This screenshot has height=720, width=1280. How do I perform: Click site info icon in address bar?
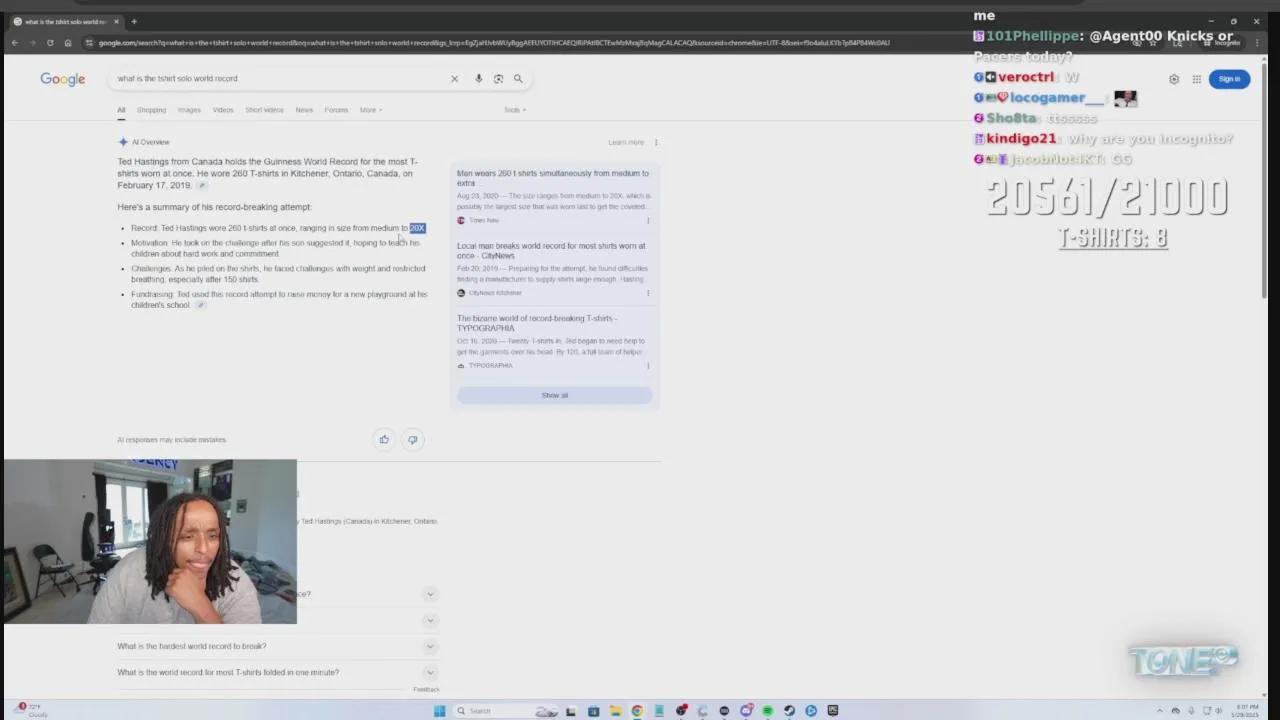click(x=89, y=43)
